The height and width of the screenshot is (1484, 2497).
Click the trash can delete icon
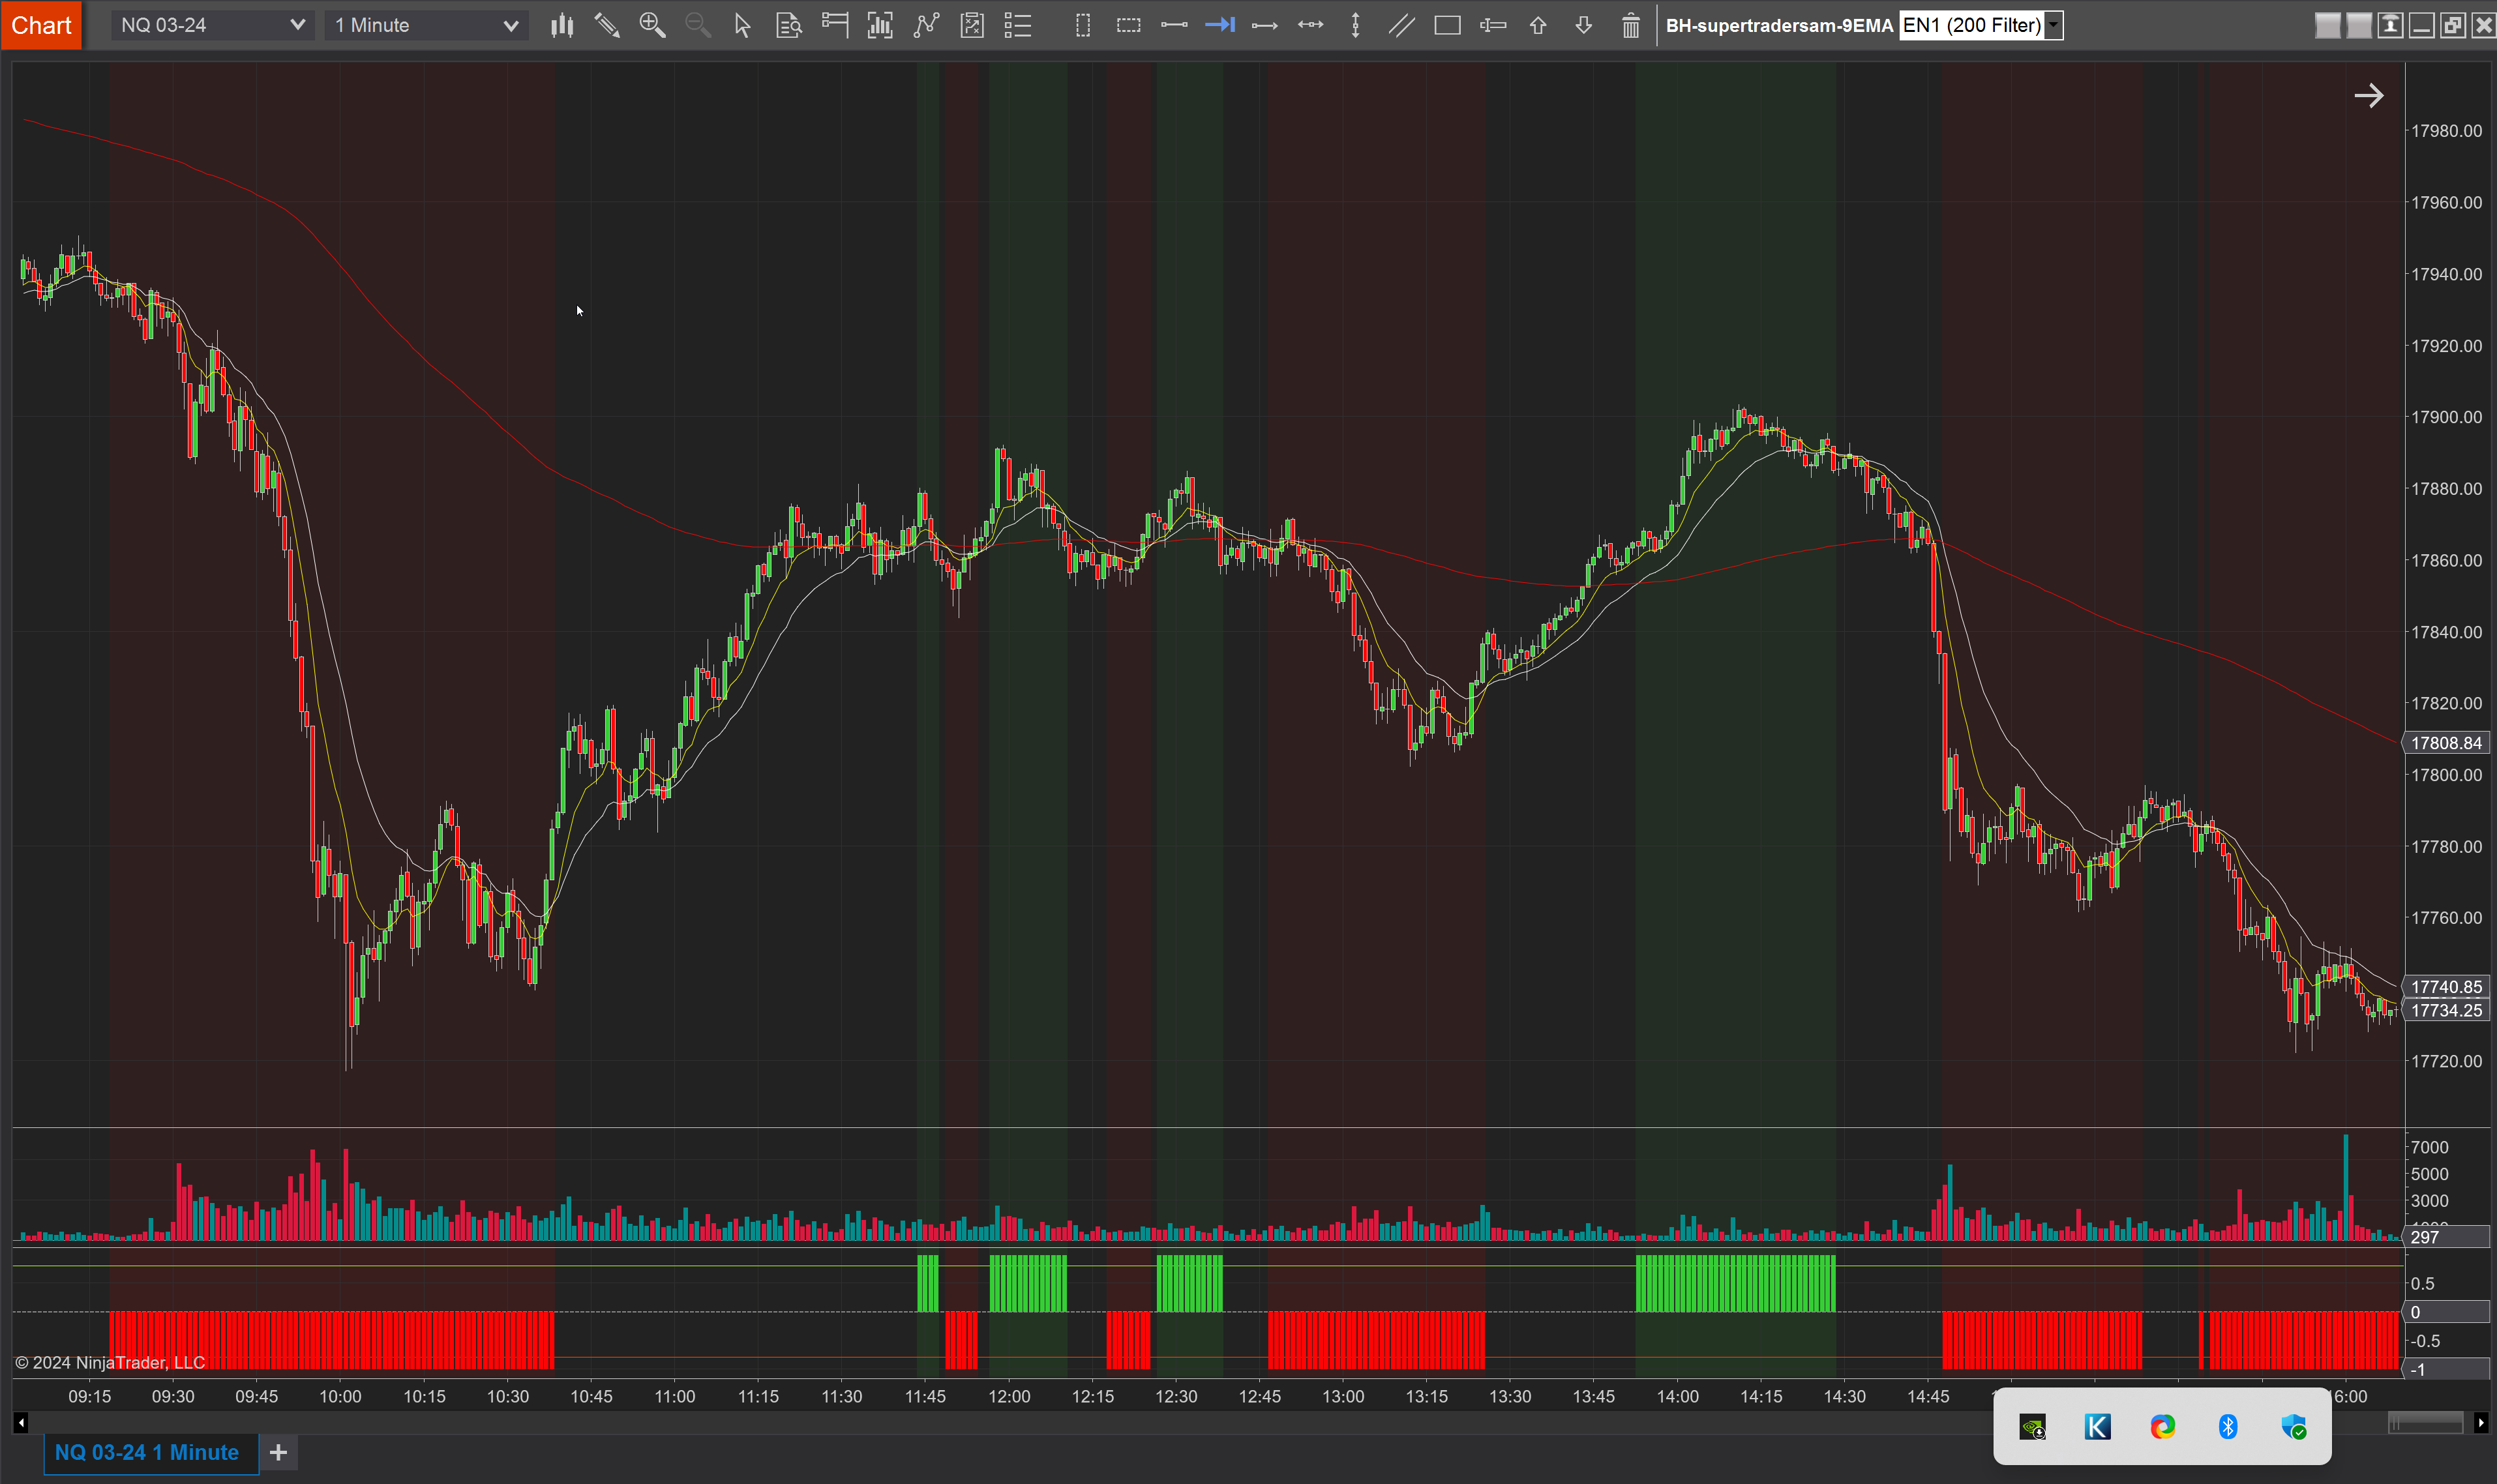(x=1631, y=25)
